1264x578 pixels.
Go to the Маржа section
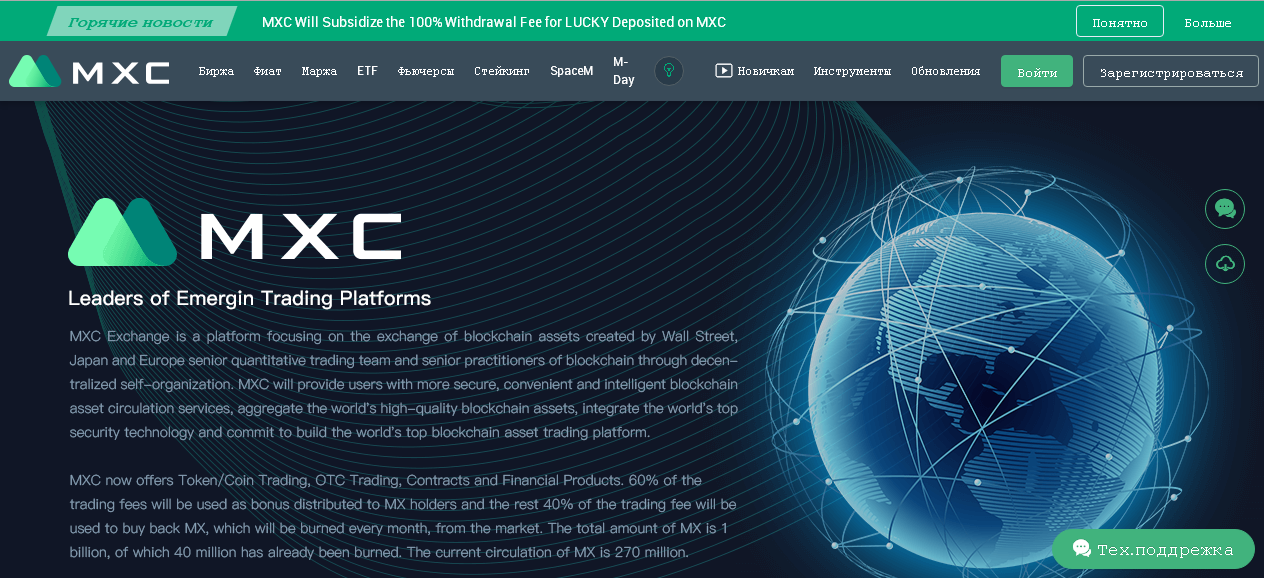point(319,71)
